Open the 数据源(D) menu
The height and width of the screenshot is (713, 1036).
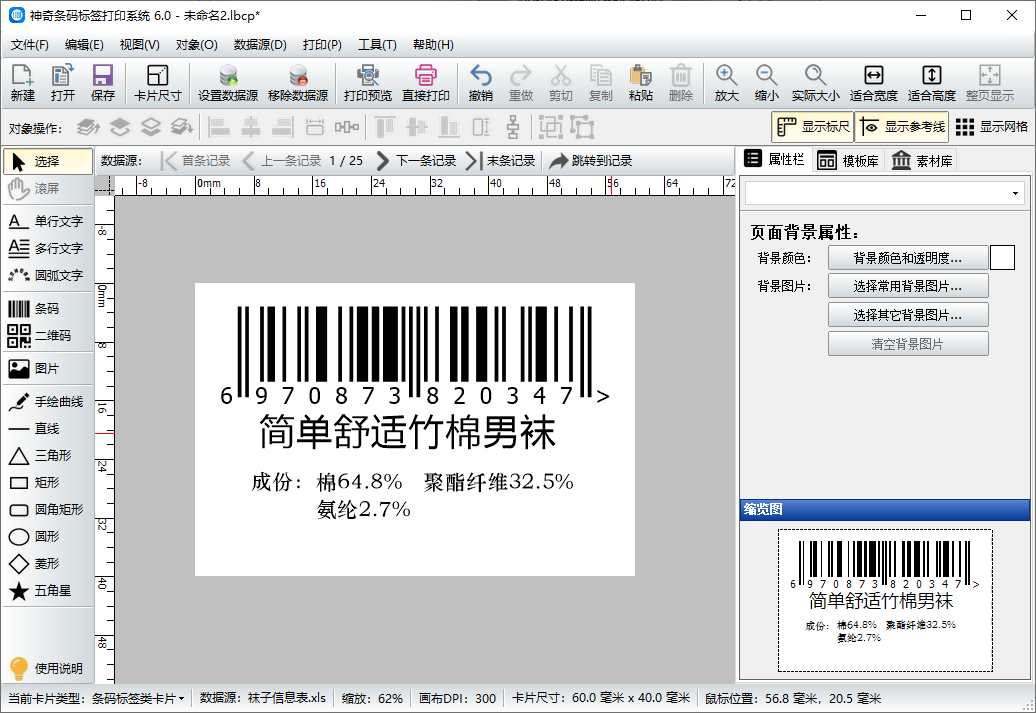point(260,45)
